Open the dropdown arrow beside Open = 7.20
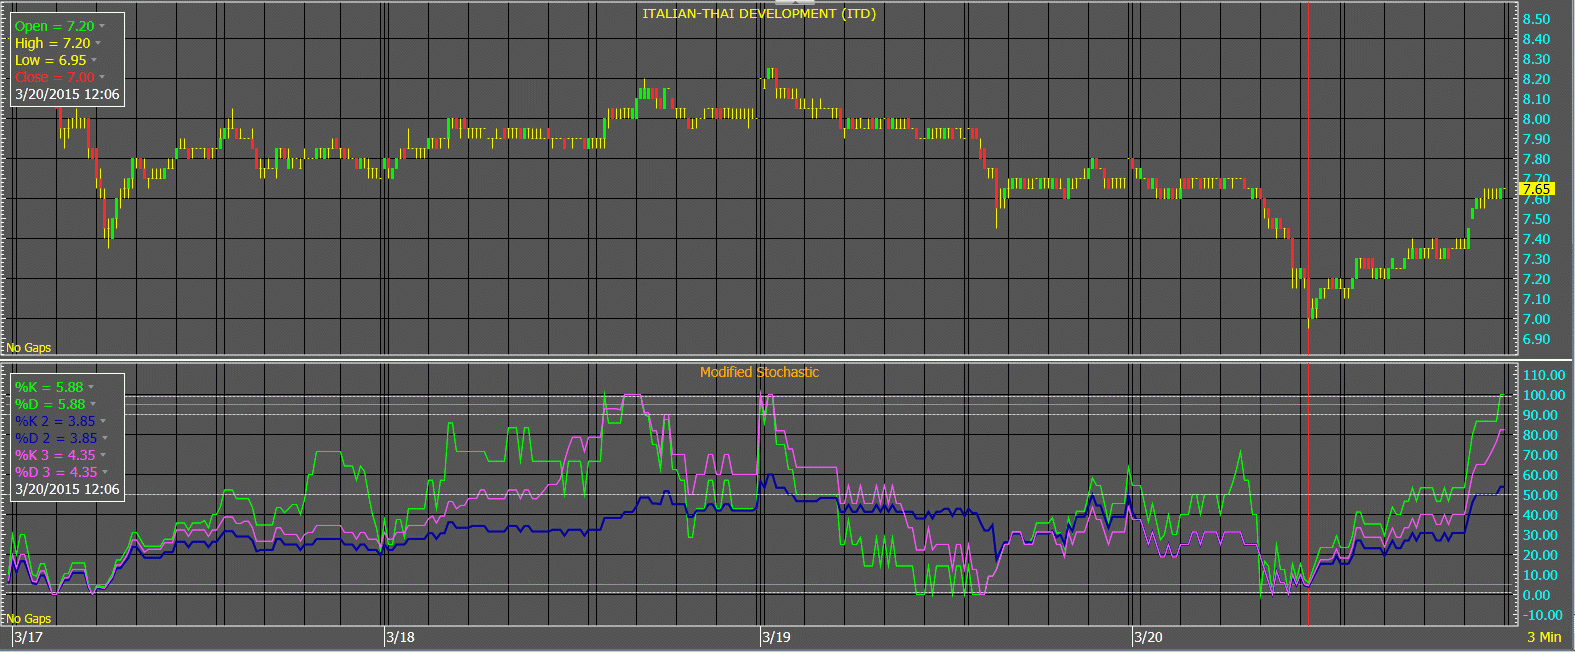The height and width of the screenshot is (653, 1575). 102,27
